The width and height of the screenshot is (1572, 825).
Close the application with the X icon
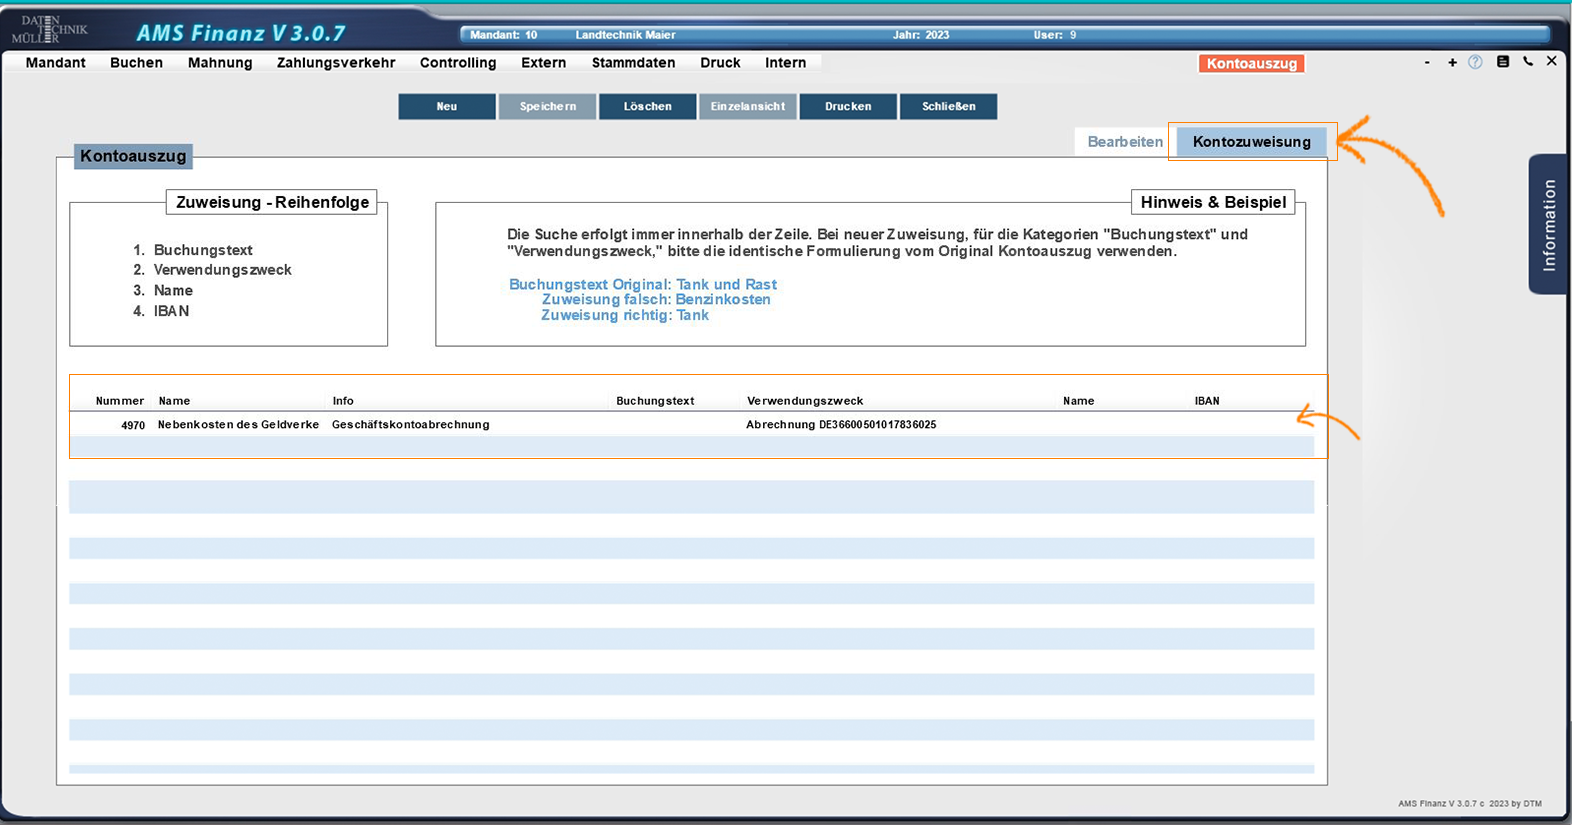coord(1551,61)
